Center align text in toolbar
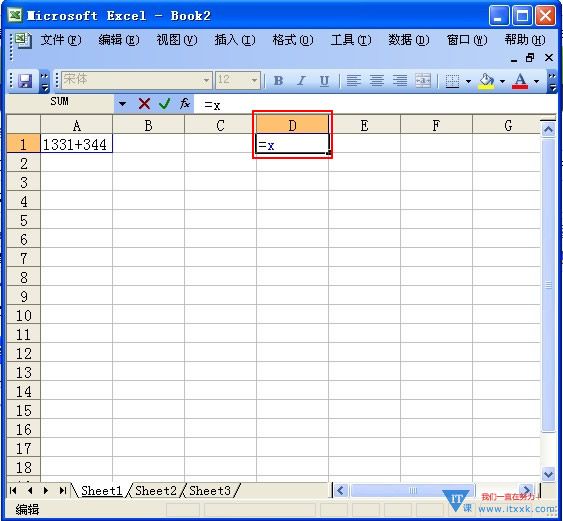This screenshot has width=563, height=521. 377,81
